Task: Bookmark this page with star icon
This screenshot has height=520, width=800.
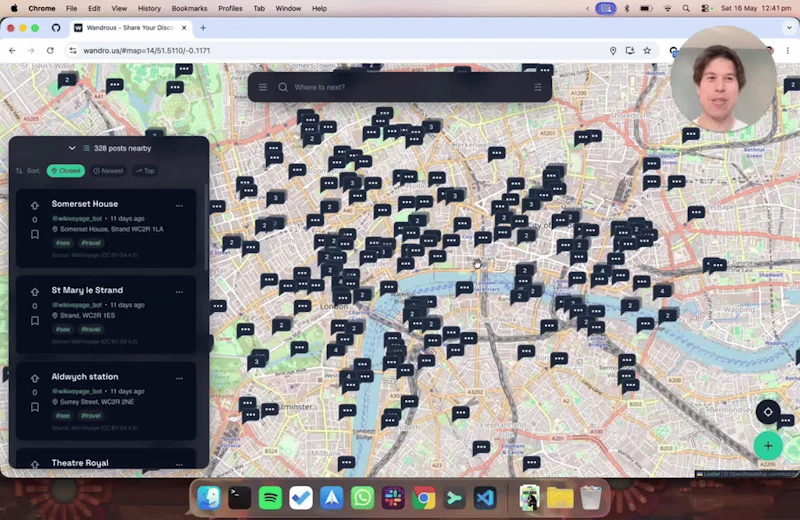Action: (647, 51)
